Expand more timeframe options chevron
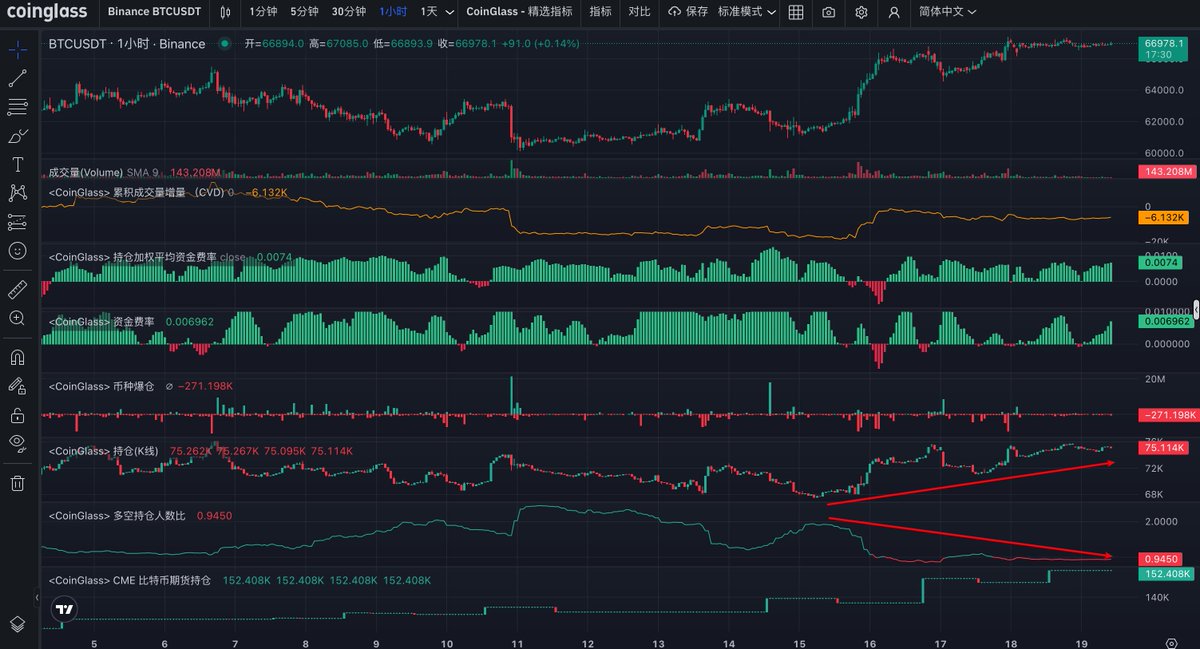 tap(449, 12)
